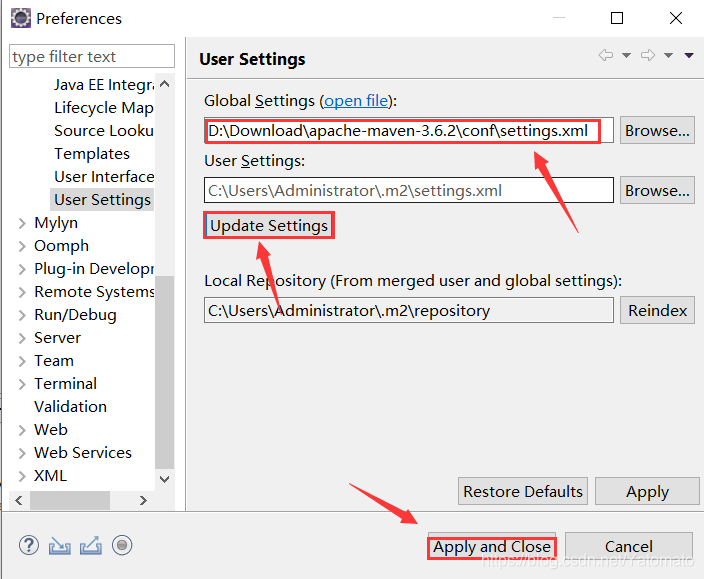Expand the Remote Systems node
Image resolution: width=704 pixels, height=579 pixels.
click(22, 292)
